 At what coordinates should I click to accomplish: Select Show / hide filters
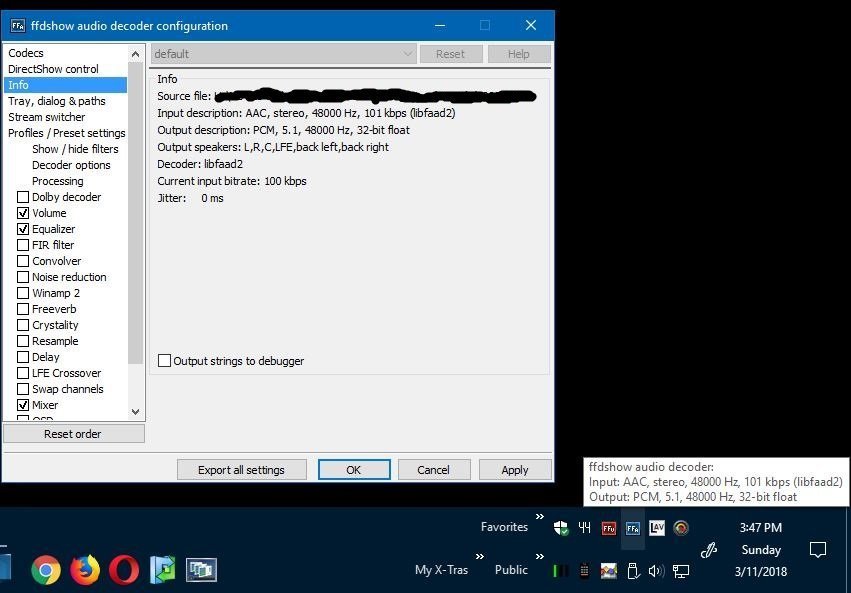pos(75,149)
